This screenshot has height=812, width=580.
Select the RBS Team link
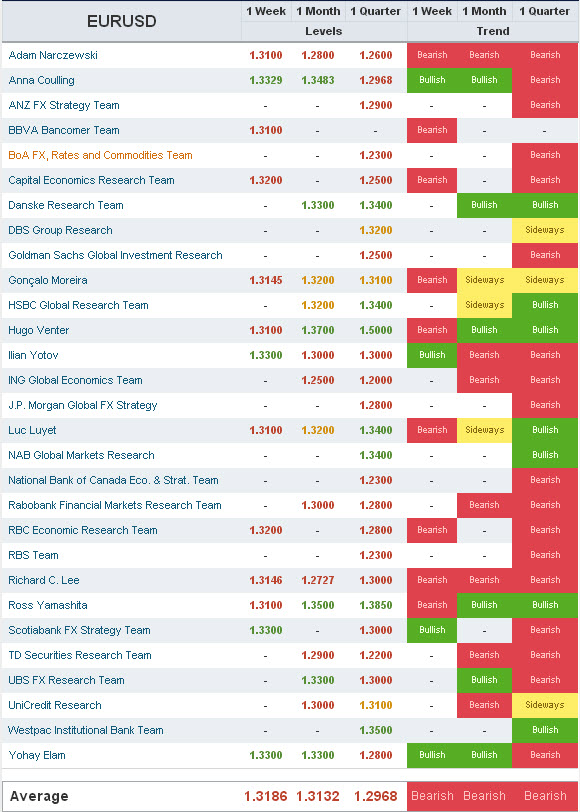click(x=33, y=555)
